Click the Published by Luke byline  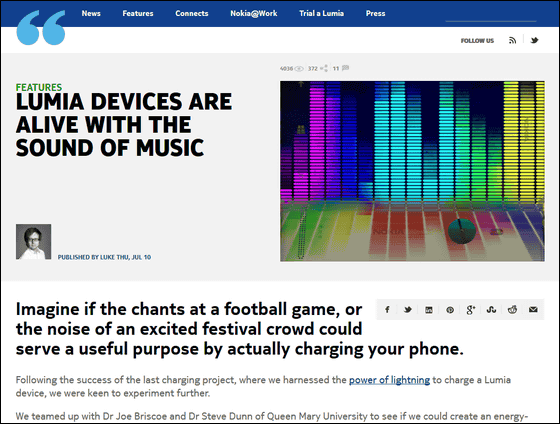click(104, 257)
